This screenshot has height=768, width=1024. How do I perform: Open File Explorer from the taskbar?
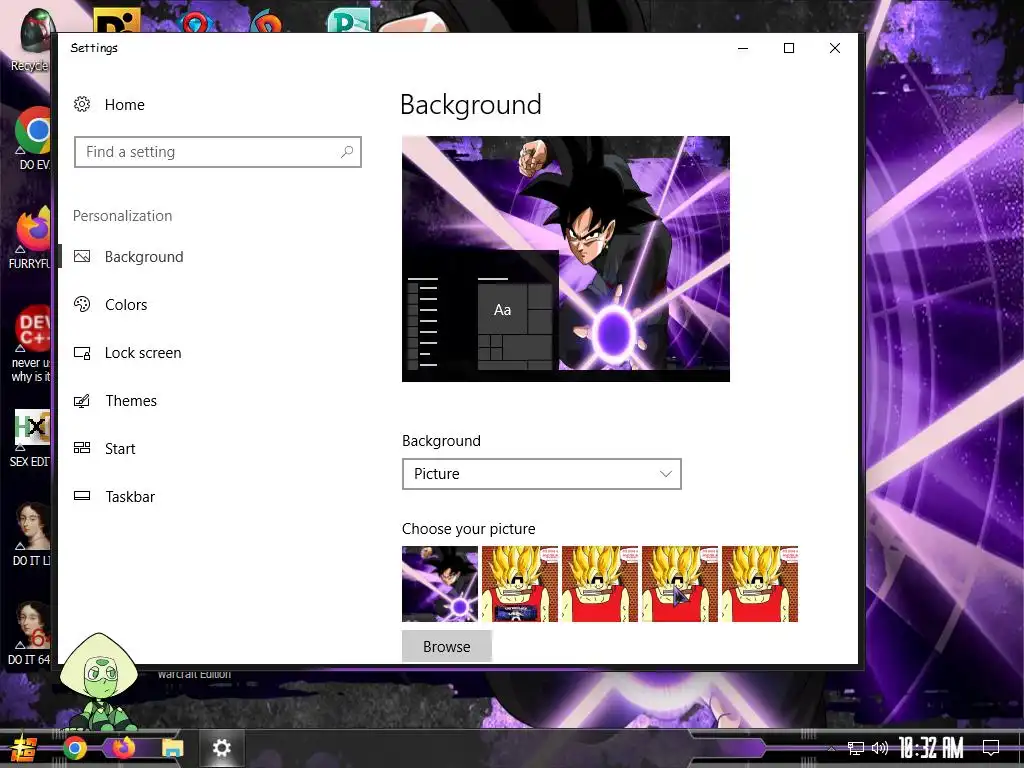pyautogui.click(x=172, y=748)
